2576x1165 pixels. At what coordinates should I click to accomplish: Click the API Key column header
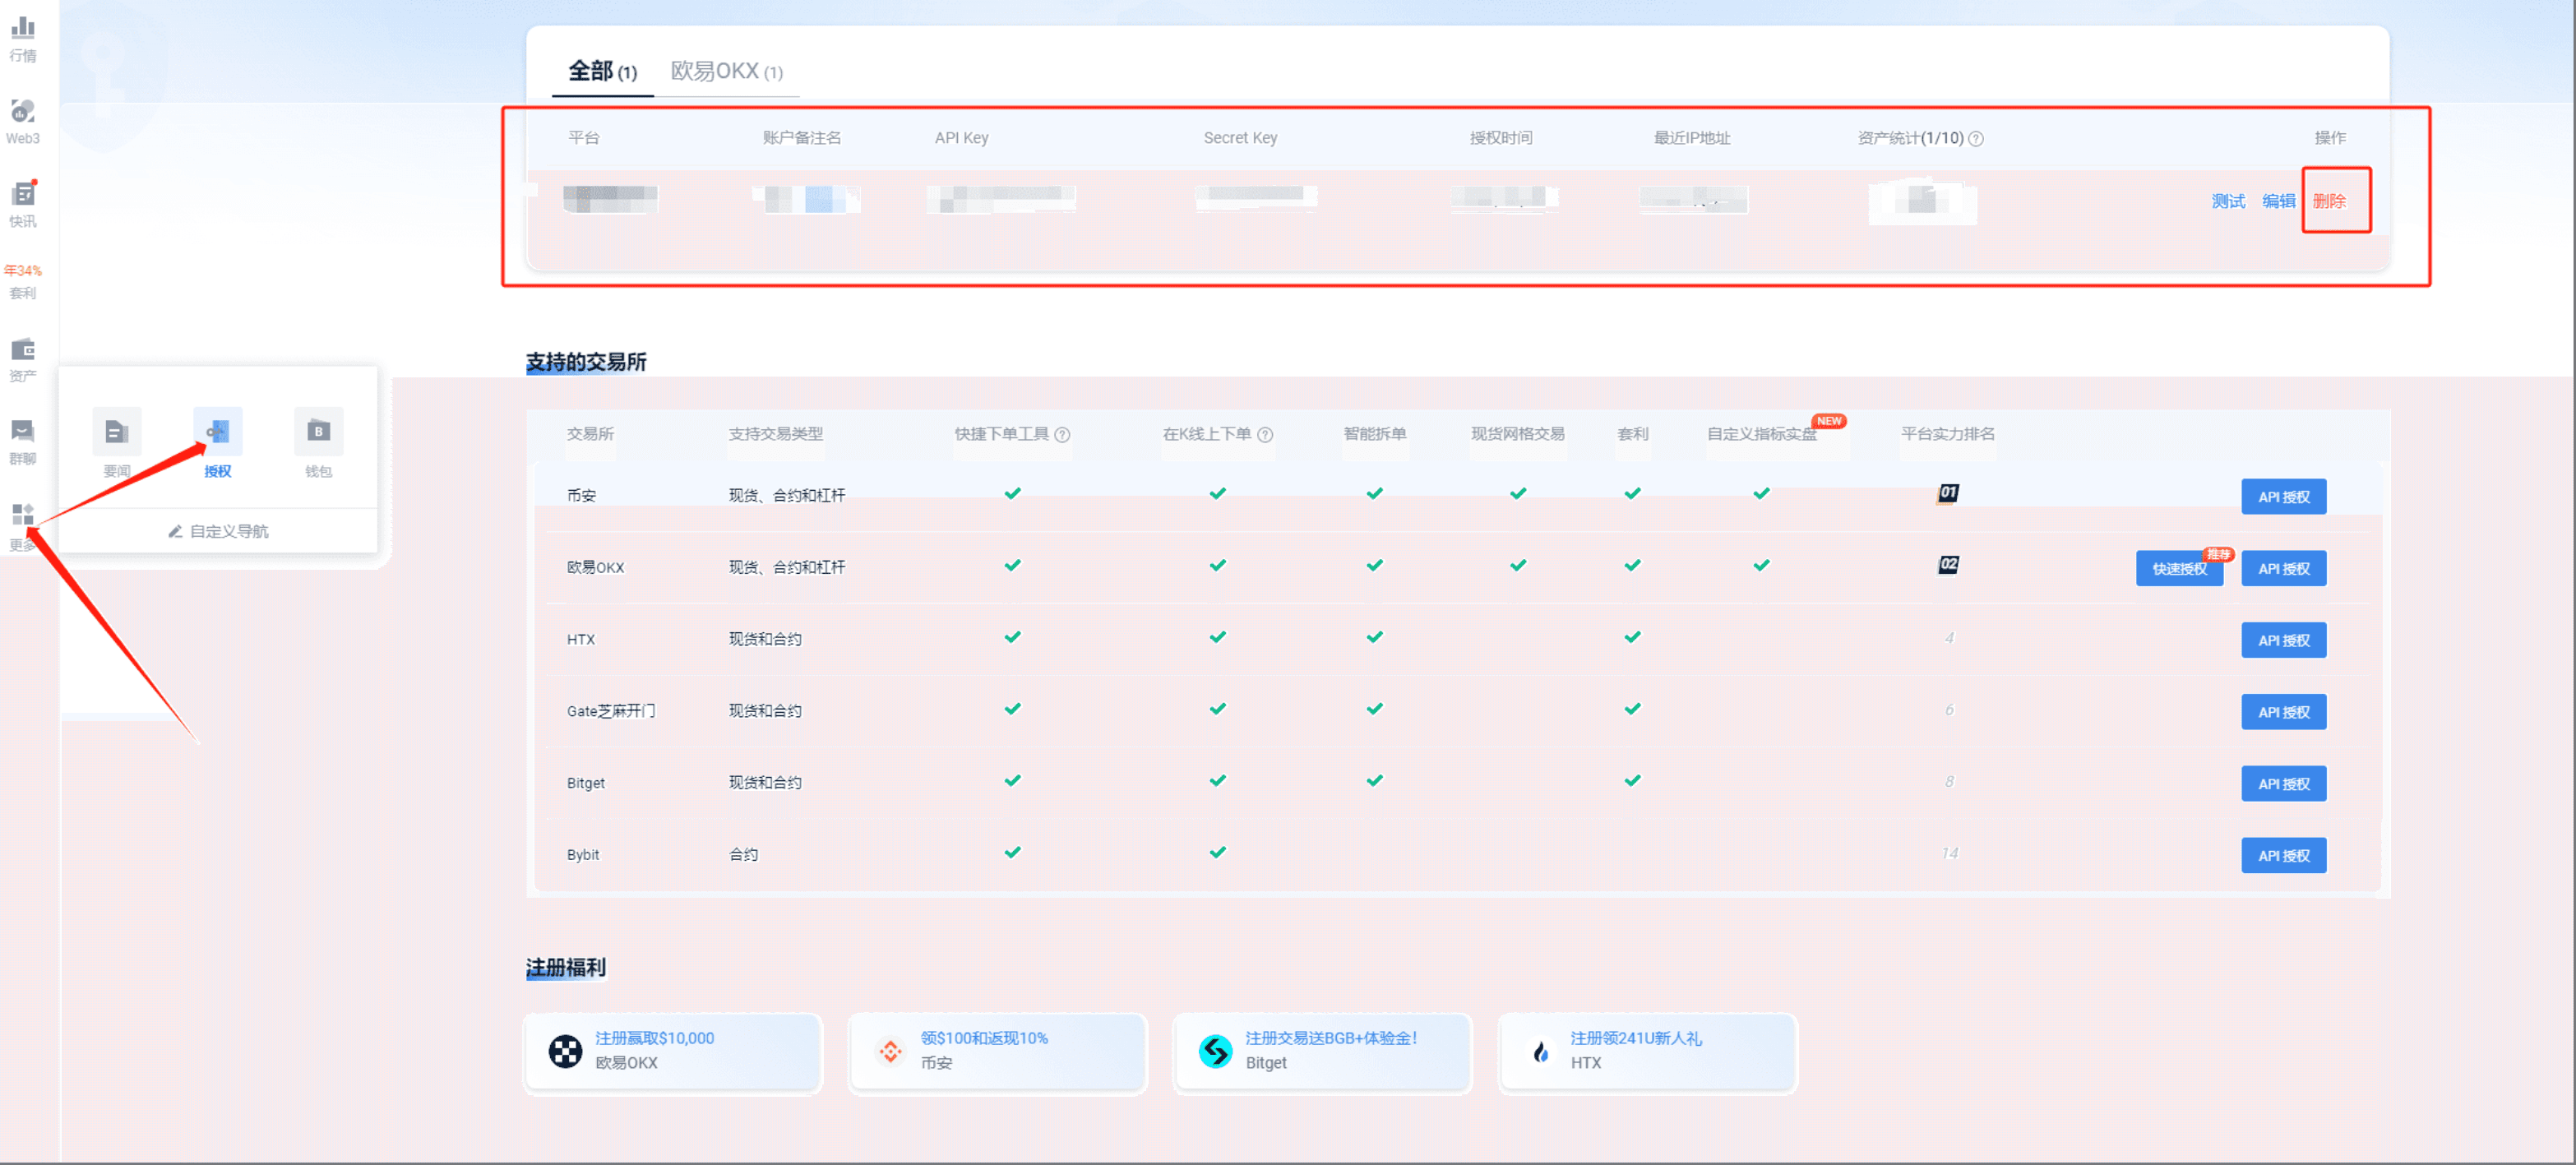(x=962, y=138)
